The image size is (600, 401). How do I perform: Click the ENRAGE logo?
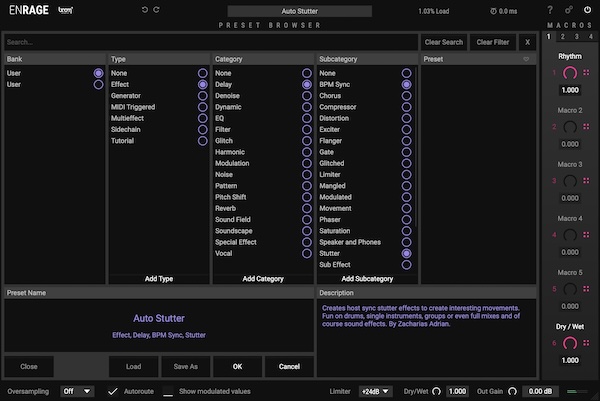(x=29, y=10)
